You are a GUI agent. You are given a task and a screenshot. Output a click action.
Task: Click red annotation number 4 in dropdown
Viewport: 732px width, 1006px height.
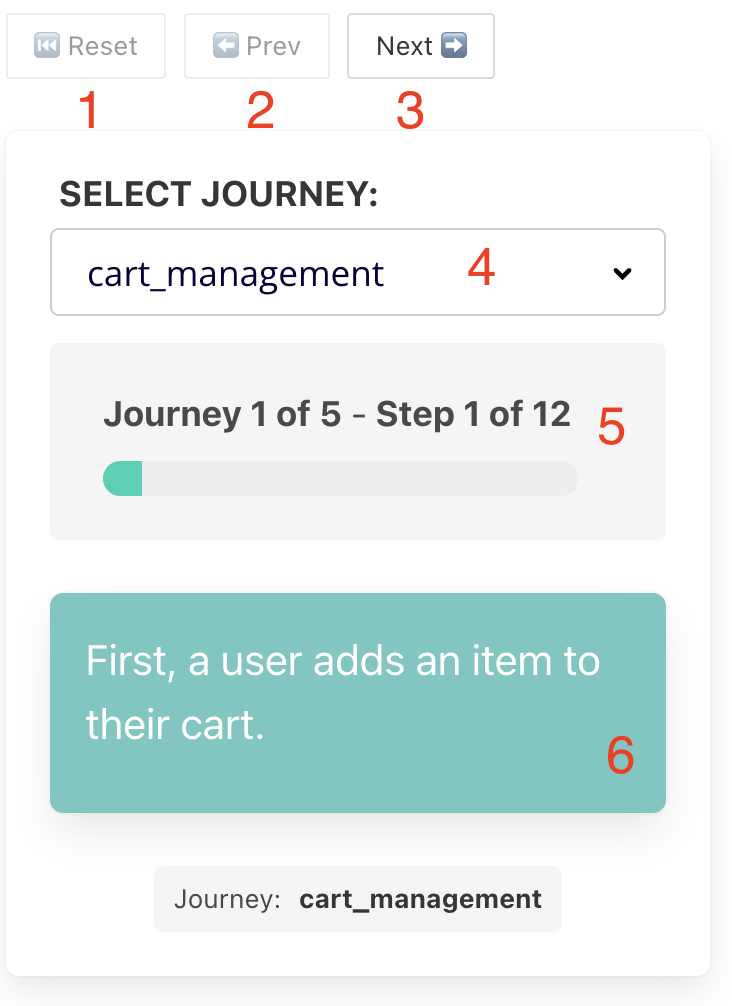point(481,269)
